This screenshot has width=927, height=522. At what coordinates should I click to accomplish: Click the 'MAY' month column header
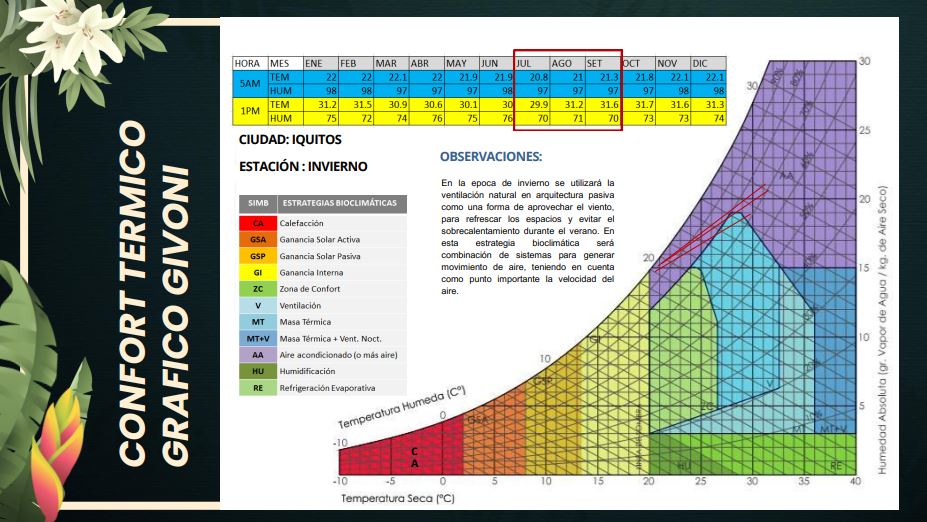tap(462, 63)
